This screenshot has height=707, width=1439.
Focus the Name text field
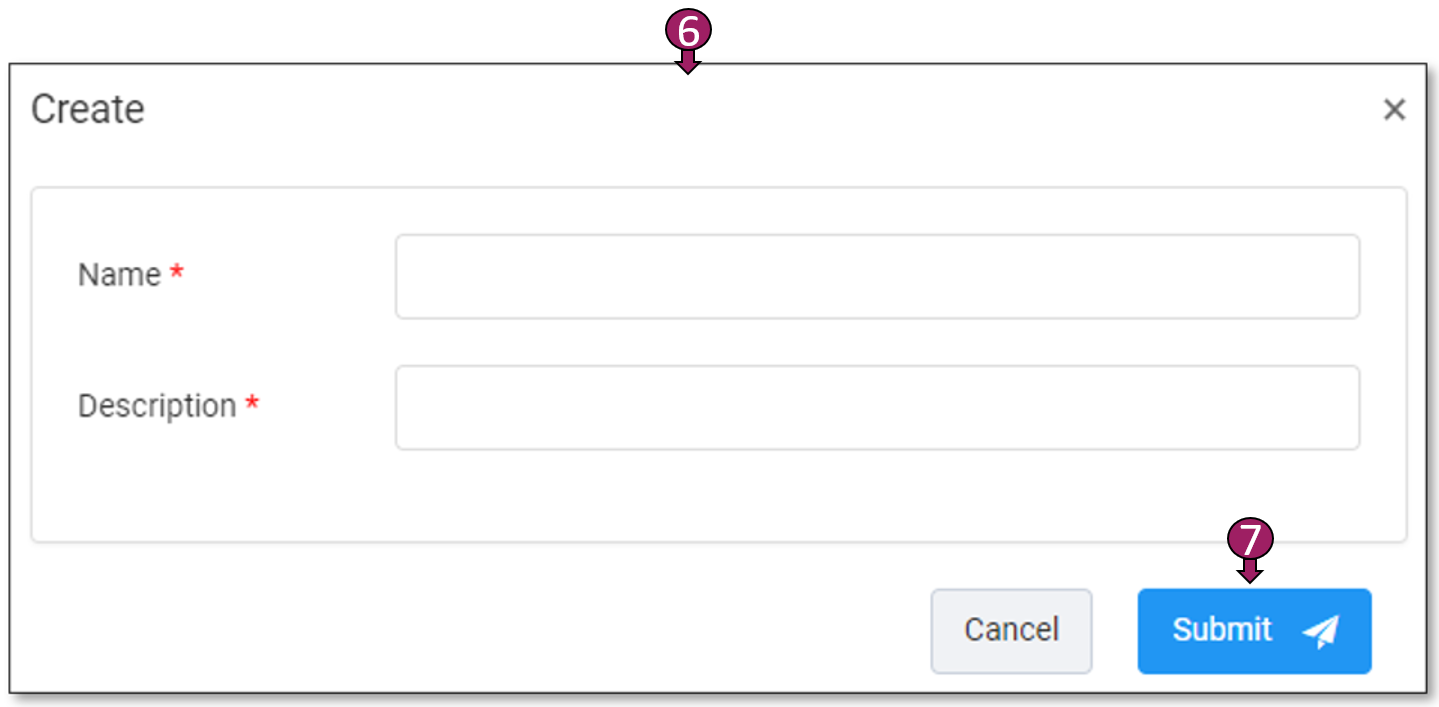pyautogui.click(x=876, y=276)
